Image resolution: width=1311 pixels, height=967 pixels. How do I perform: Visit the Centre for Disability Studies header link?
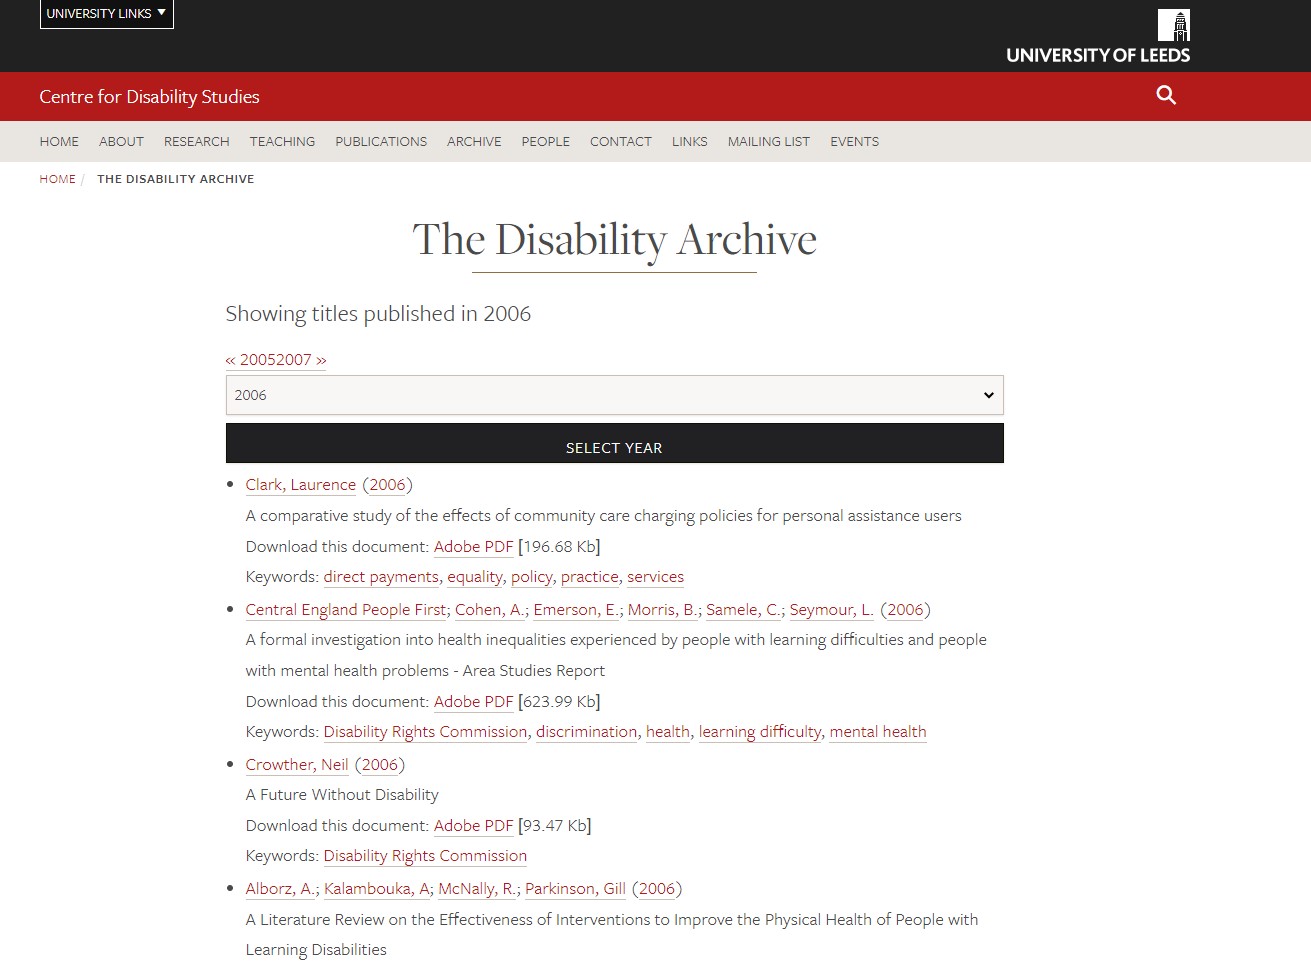148,96
